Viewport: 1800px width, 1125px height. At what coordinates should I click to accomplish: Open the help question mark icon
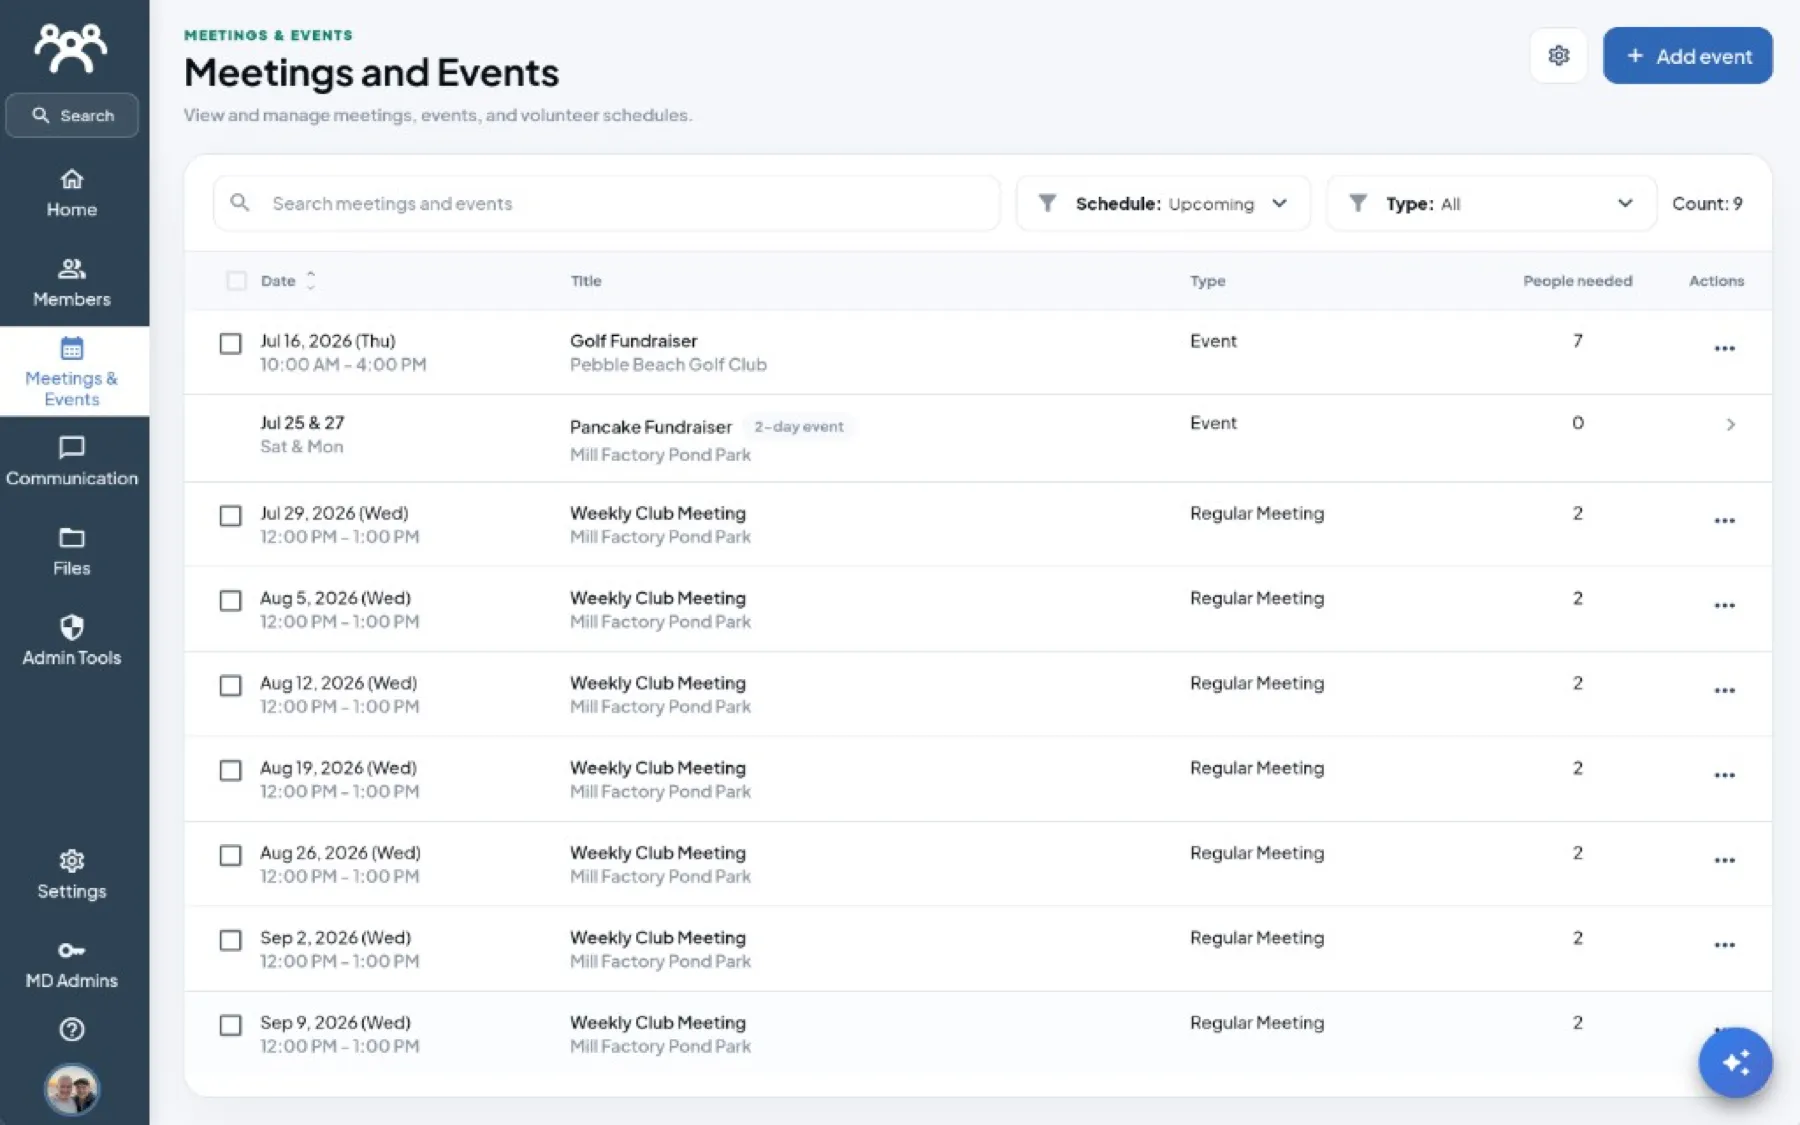click(71, 1029)
